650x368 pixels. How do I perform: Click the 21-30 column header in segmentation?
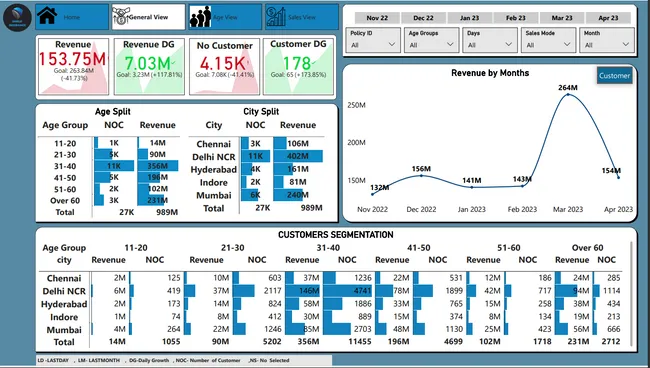point(233,248)
